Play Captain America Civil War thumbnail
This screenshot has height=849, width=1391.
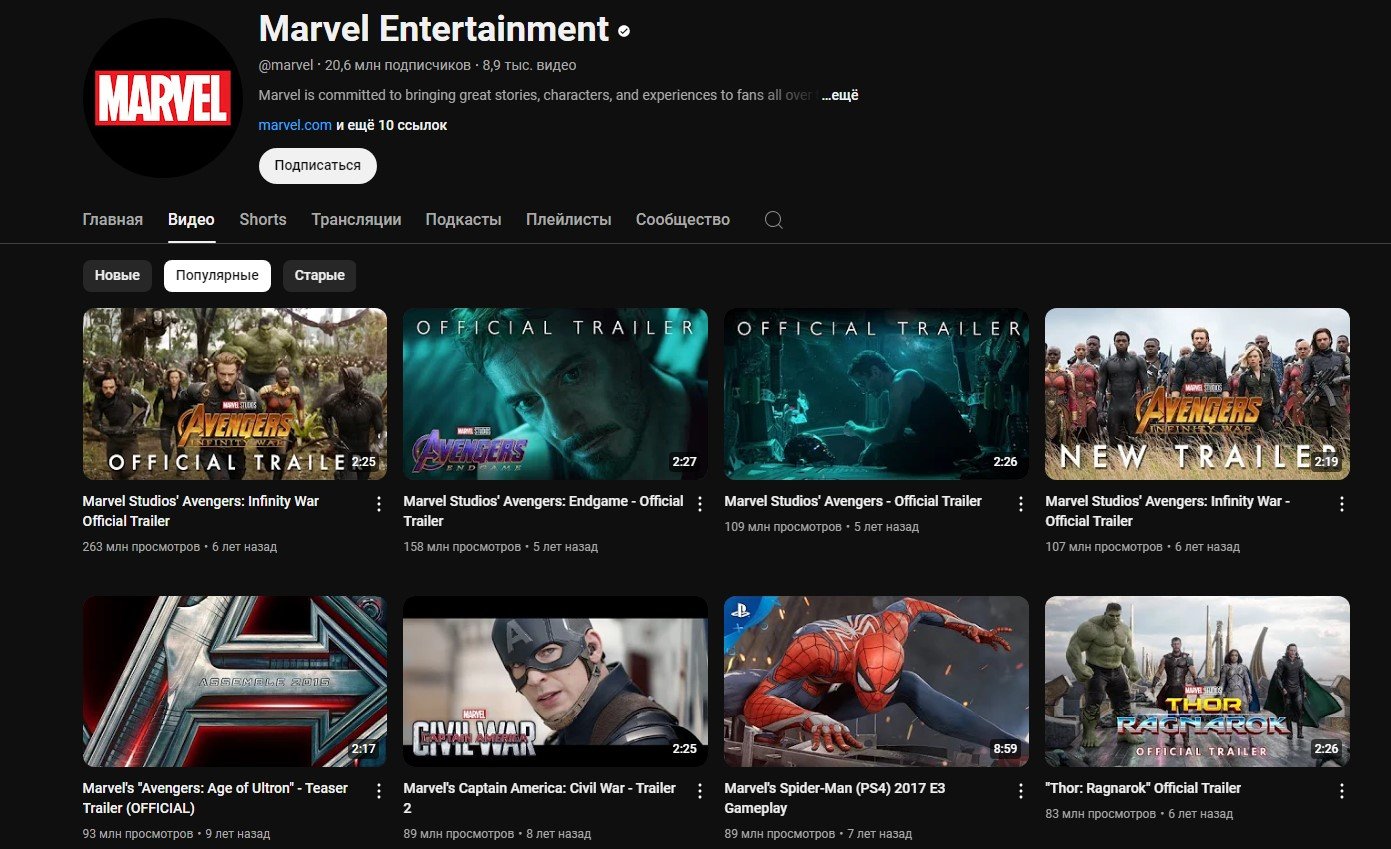coord(555,681)
